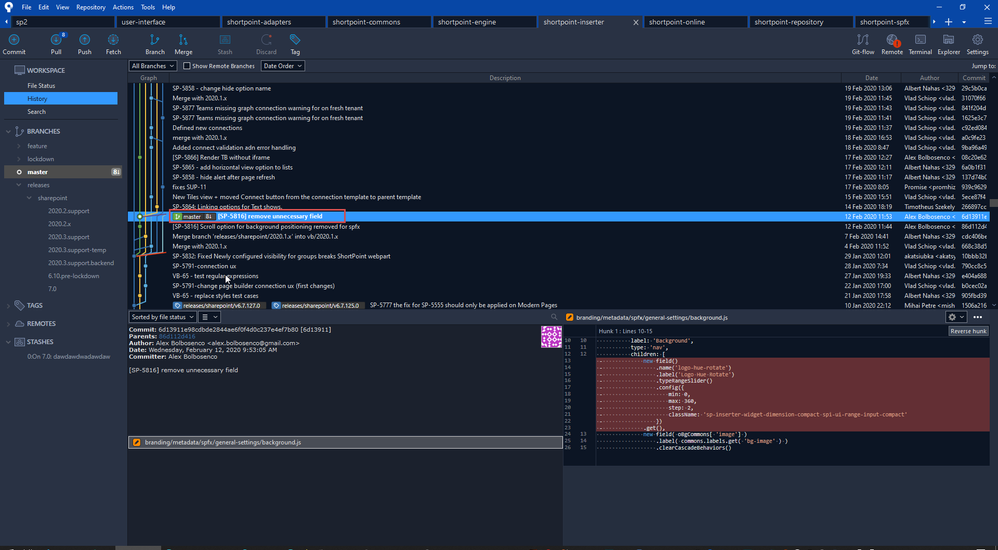
Task: Open the All Branches dropdown
Action: [152, 66]
